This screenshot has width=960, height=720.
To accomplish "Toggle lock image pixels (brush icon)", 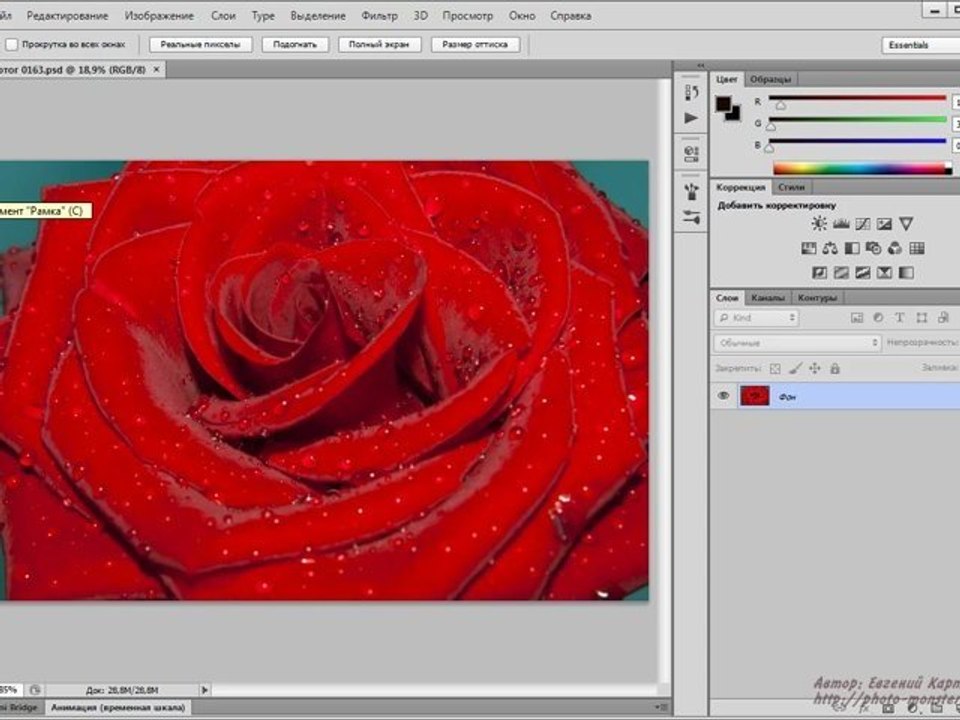I will tap(795, 369).
